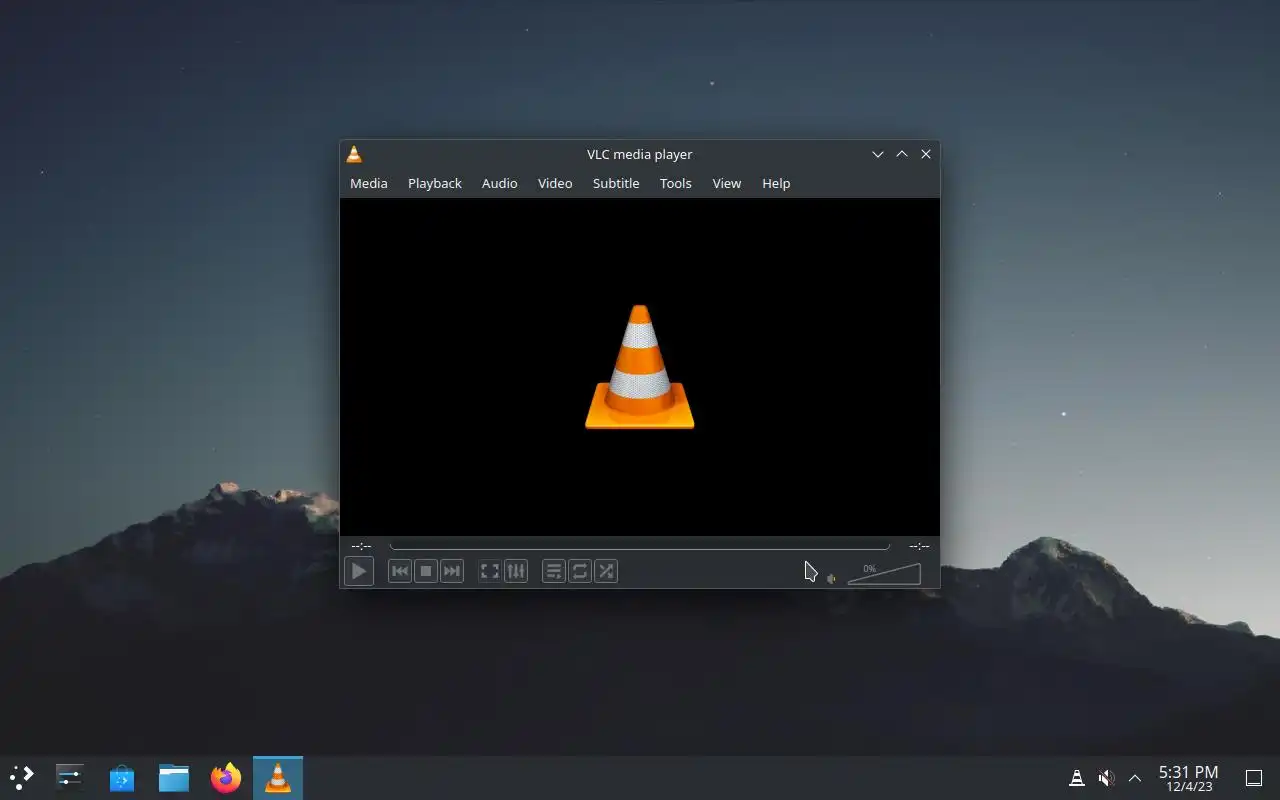The image size is (1280, 800).
Task: Open the Video menu
Action: [x=555, y=183]
